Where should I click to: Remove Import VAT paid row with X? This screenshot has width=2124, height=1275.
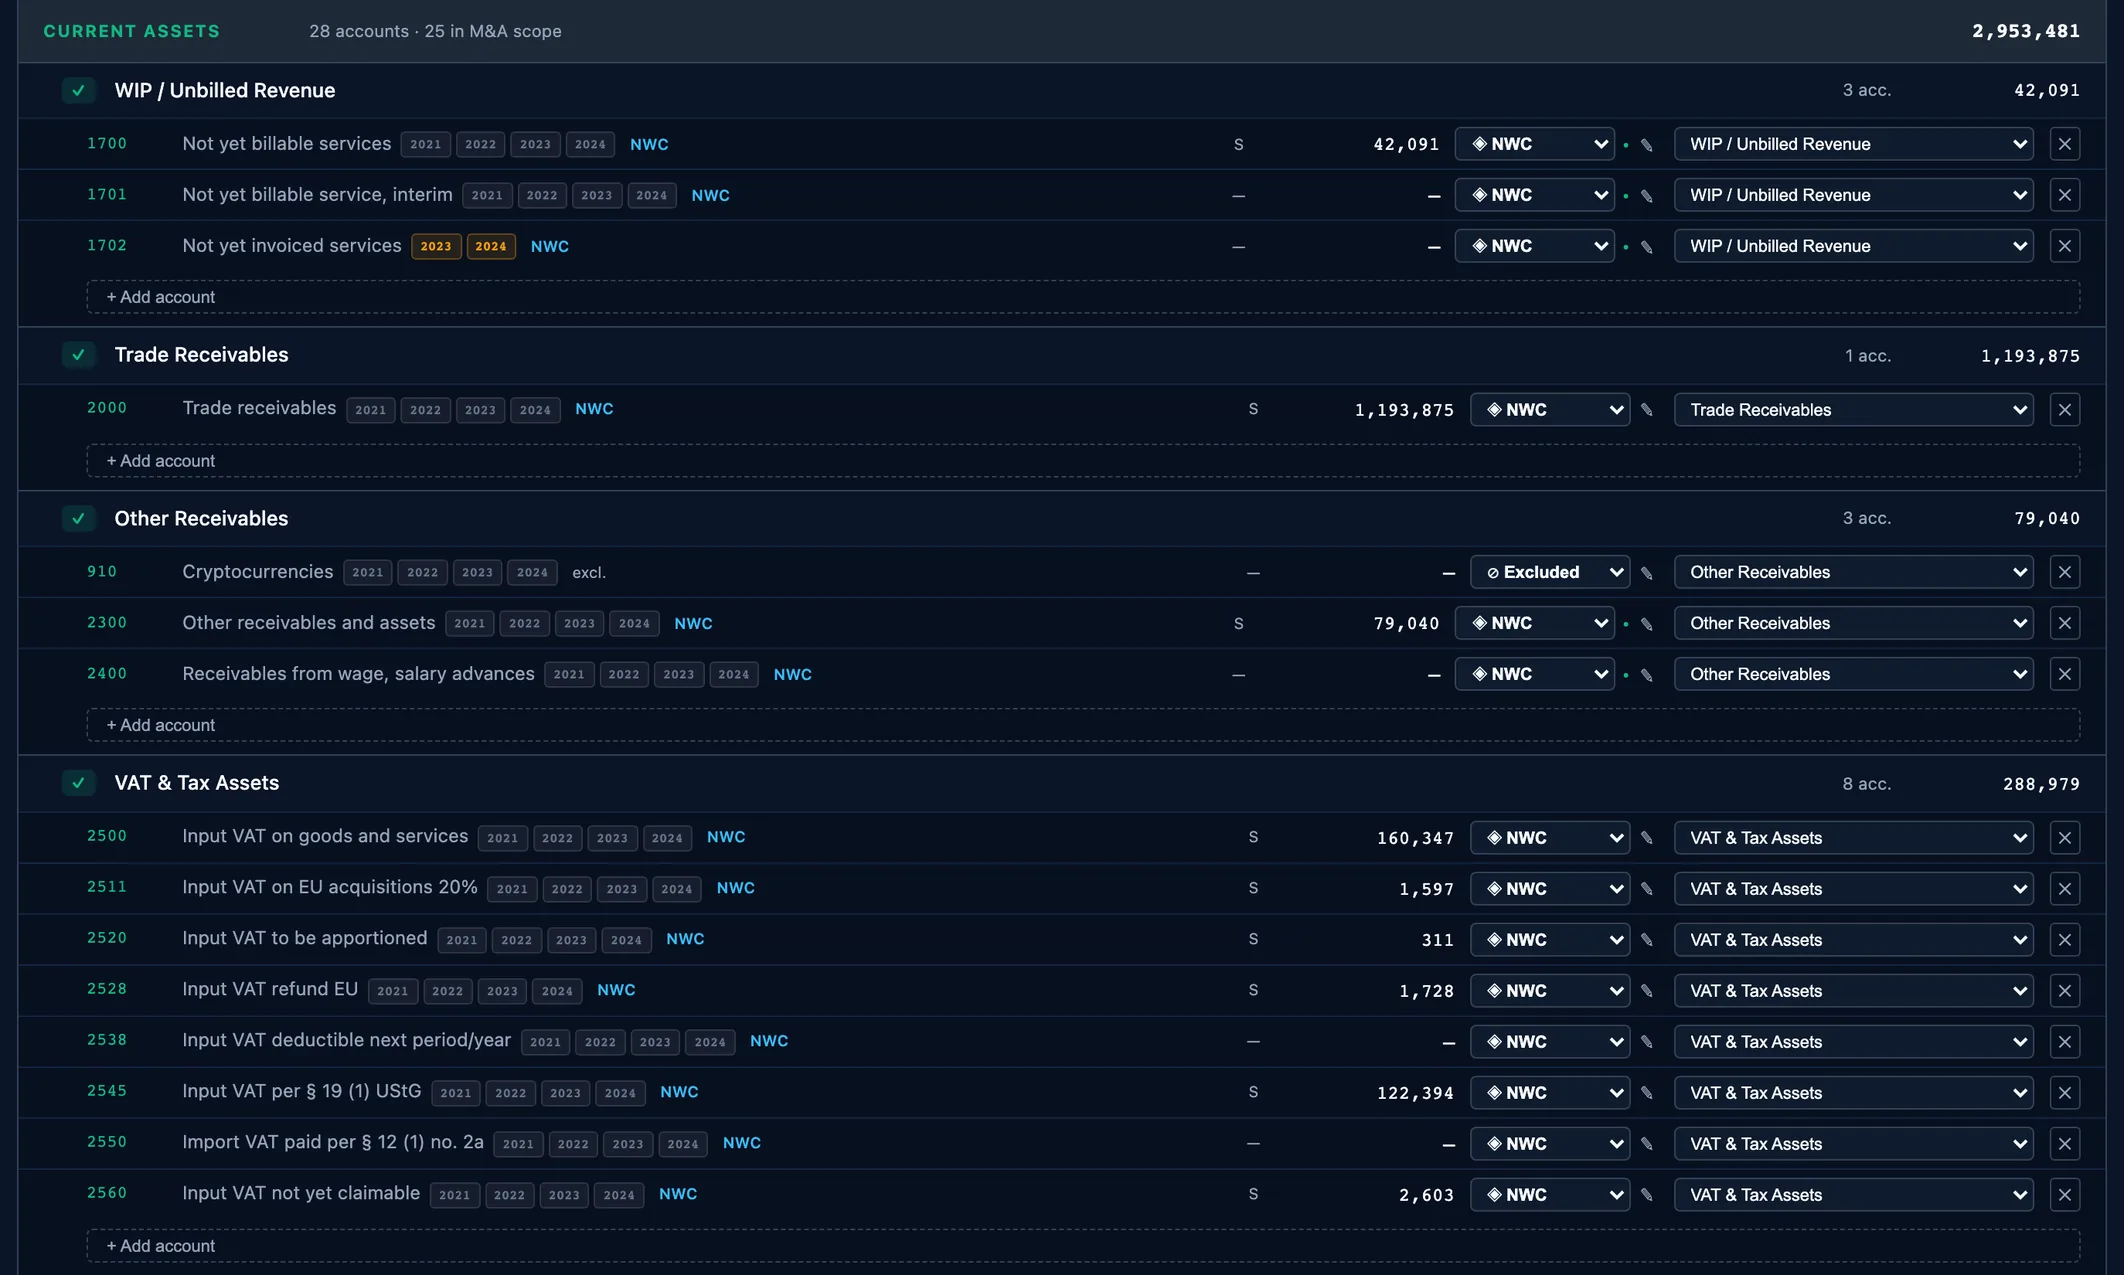(x=2065, y=1144)
